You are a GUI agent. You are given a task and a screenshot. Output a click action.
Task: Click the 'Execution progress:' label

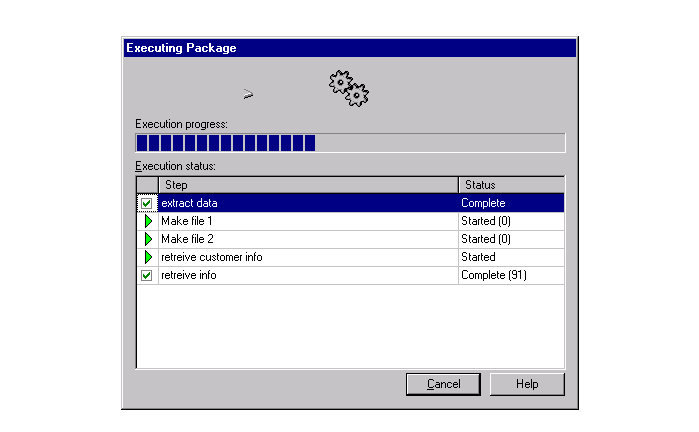(181, 124)
